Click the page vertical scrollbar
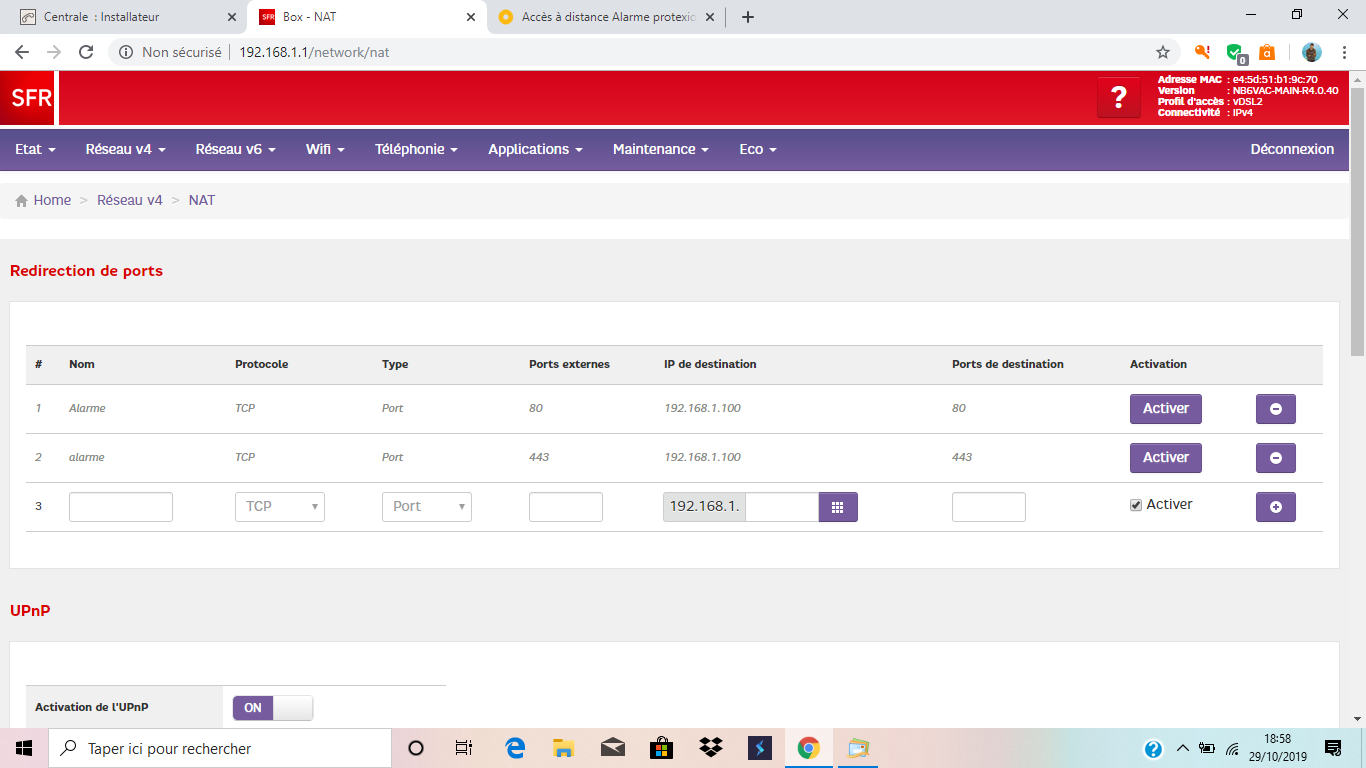 [x=1357, y=220]
